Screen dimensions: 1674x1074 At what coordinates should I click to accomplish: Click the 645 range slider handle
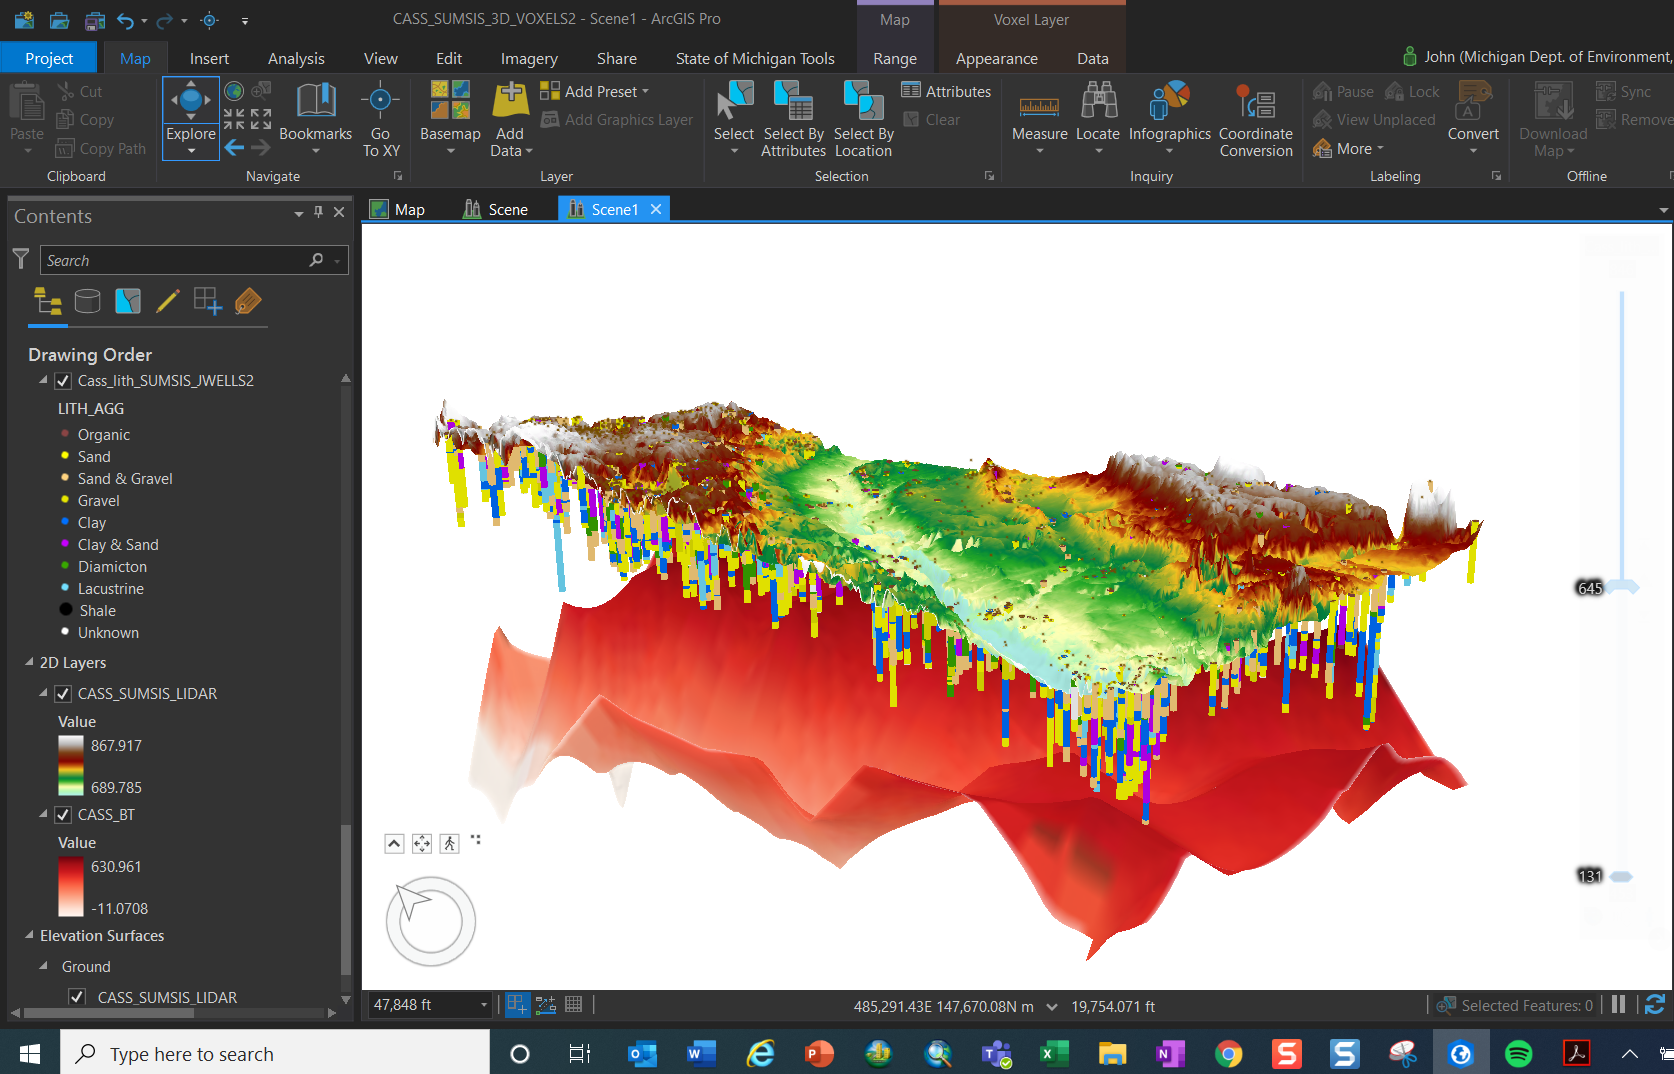coord(1622,587)
